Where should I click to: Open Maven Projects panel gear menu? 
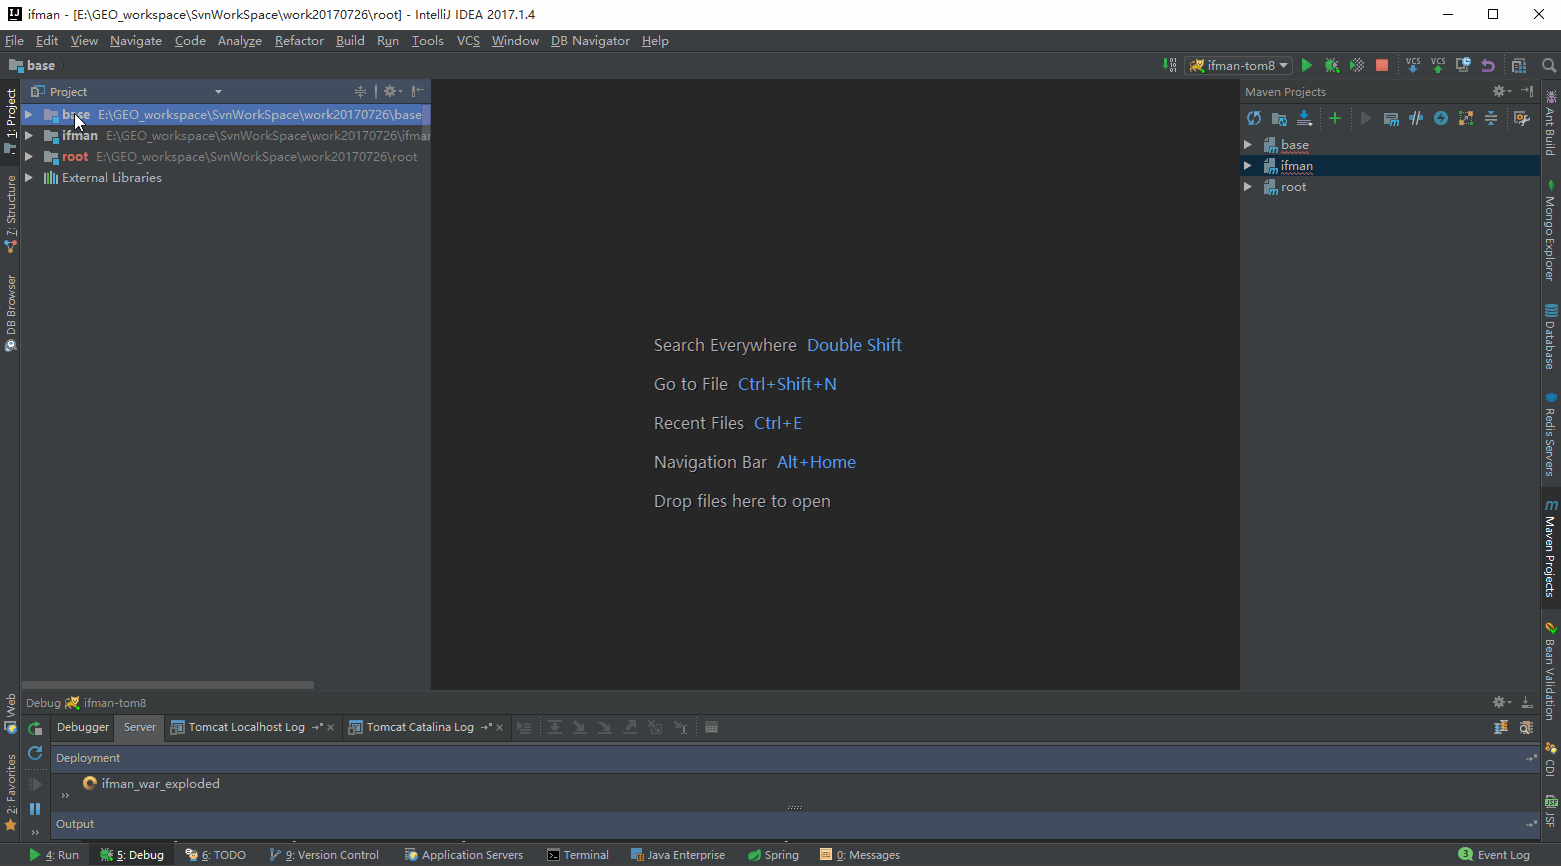[1501, 91]
